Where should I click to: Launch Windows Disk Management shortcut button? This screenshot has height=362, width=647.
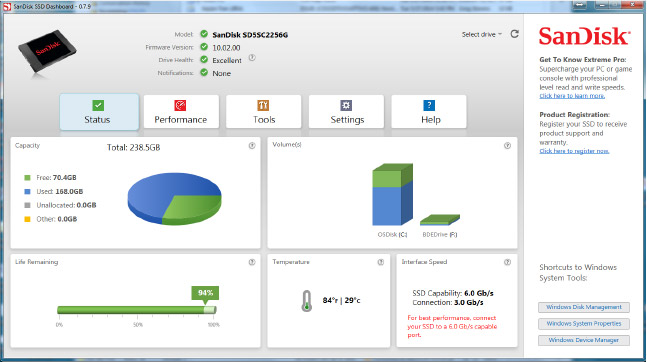pos(583,307)
